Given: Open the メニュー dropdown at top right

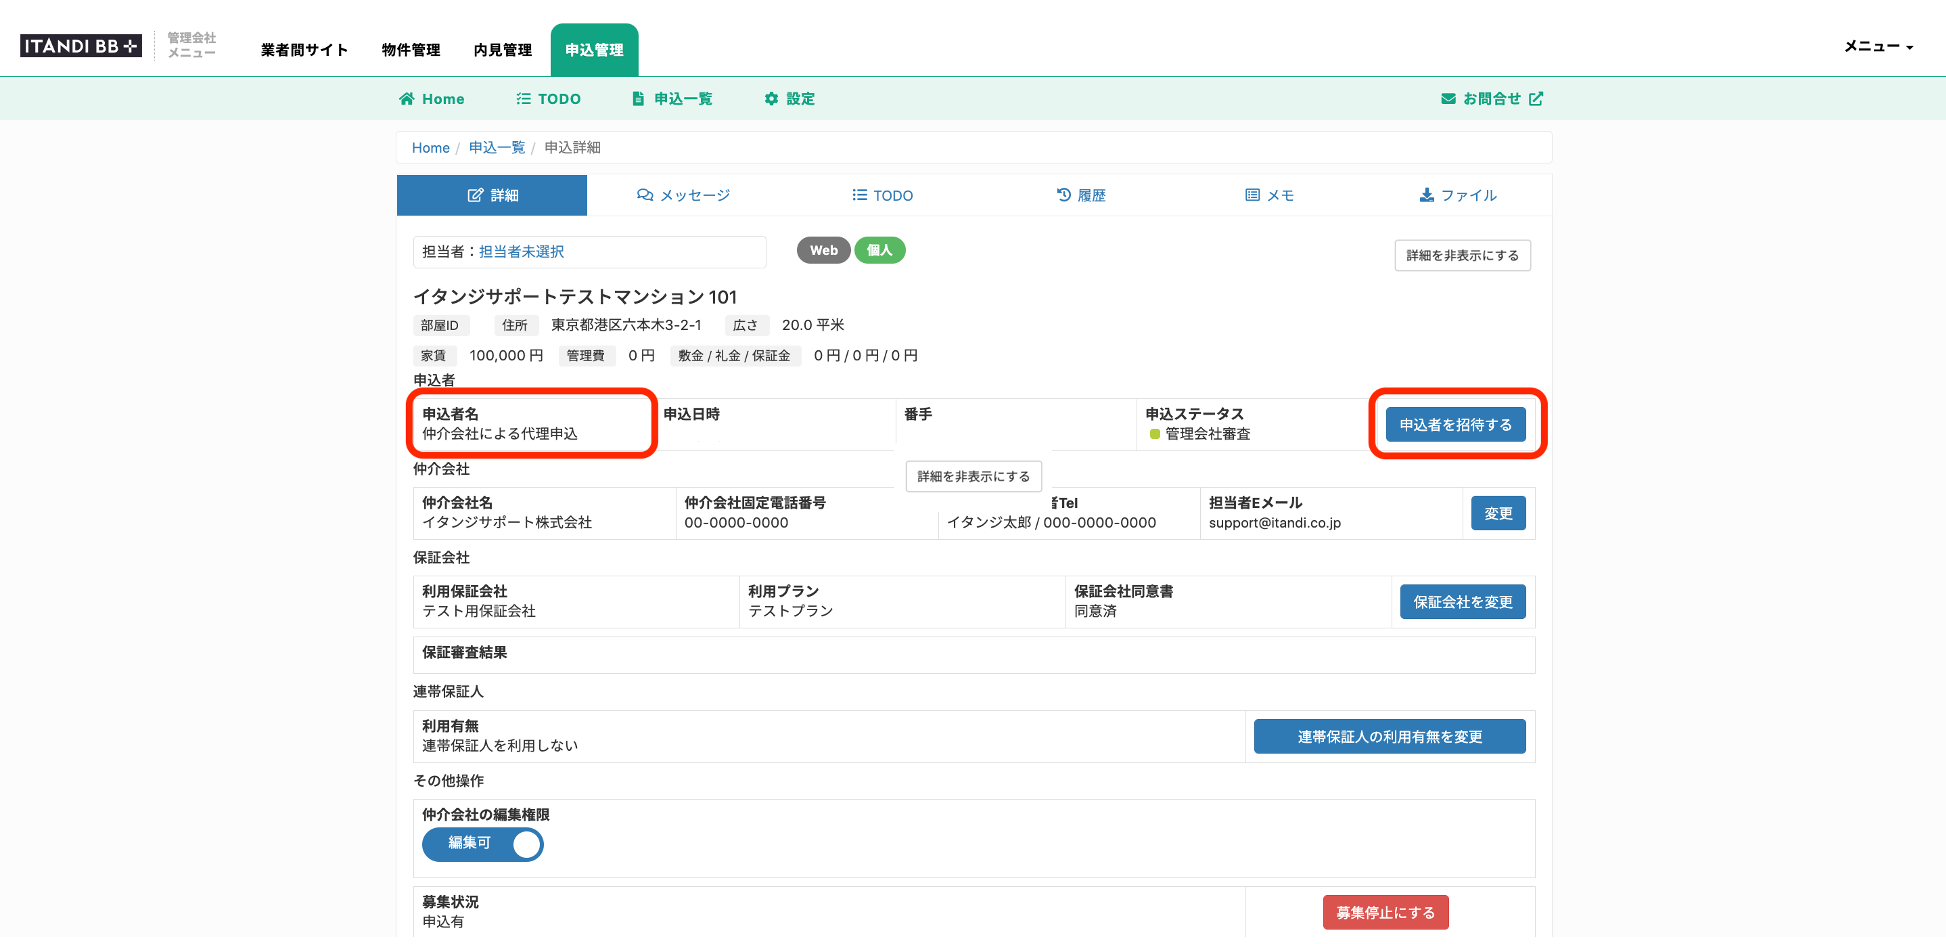Looking at the screenshot, I should click(x=1878, y=46).
